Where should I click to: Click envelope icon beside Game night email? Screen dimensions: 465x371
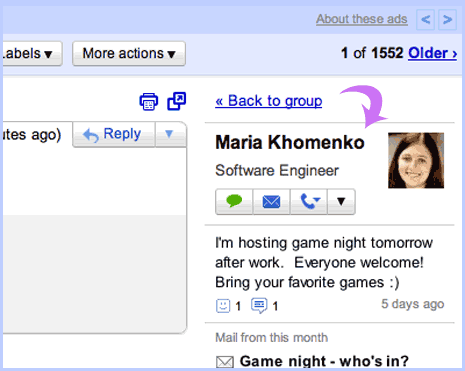pyautogui.click(x=225, y=362)
